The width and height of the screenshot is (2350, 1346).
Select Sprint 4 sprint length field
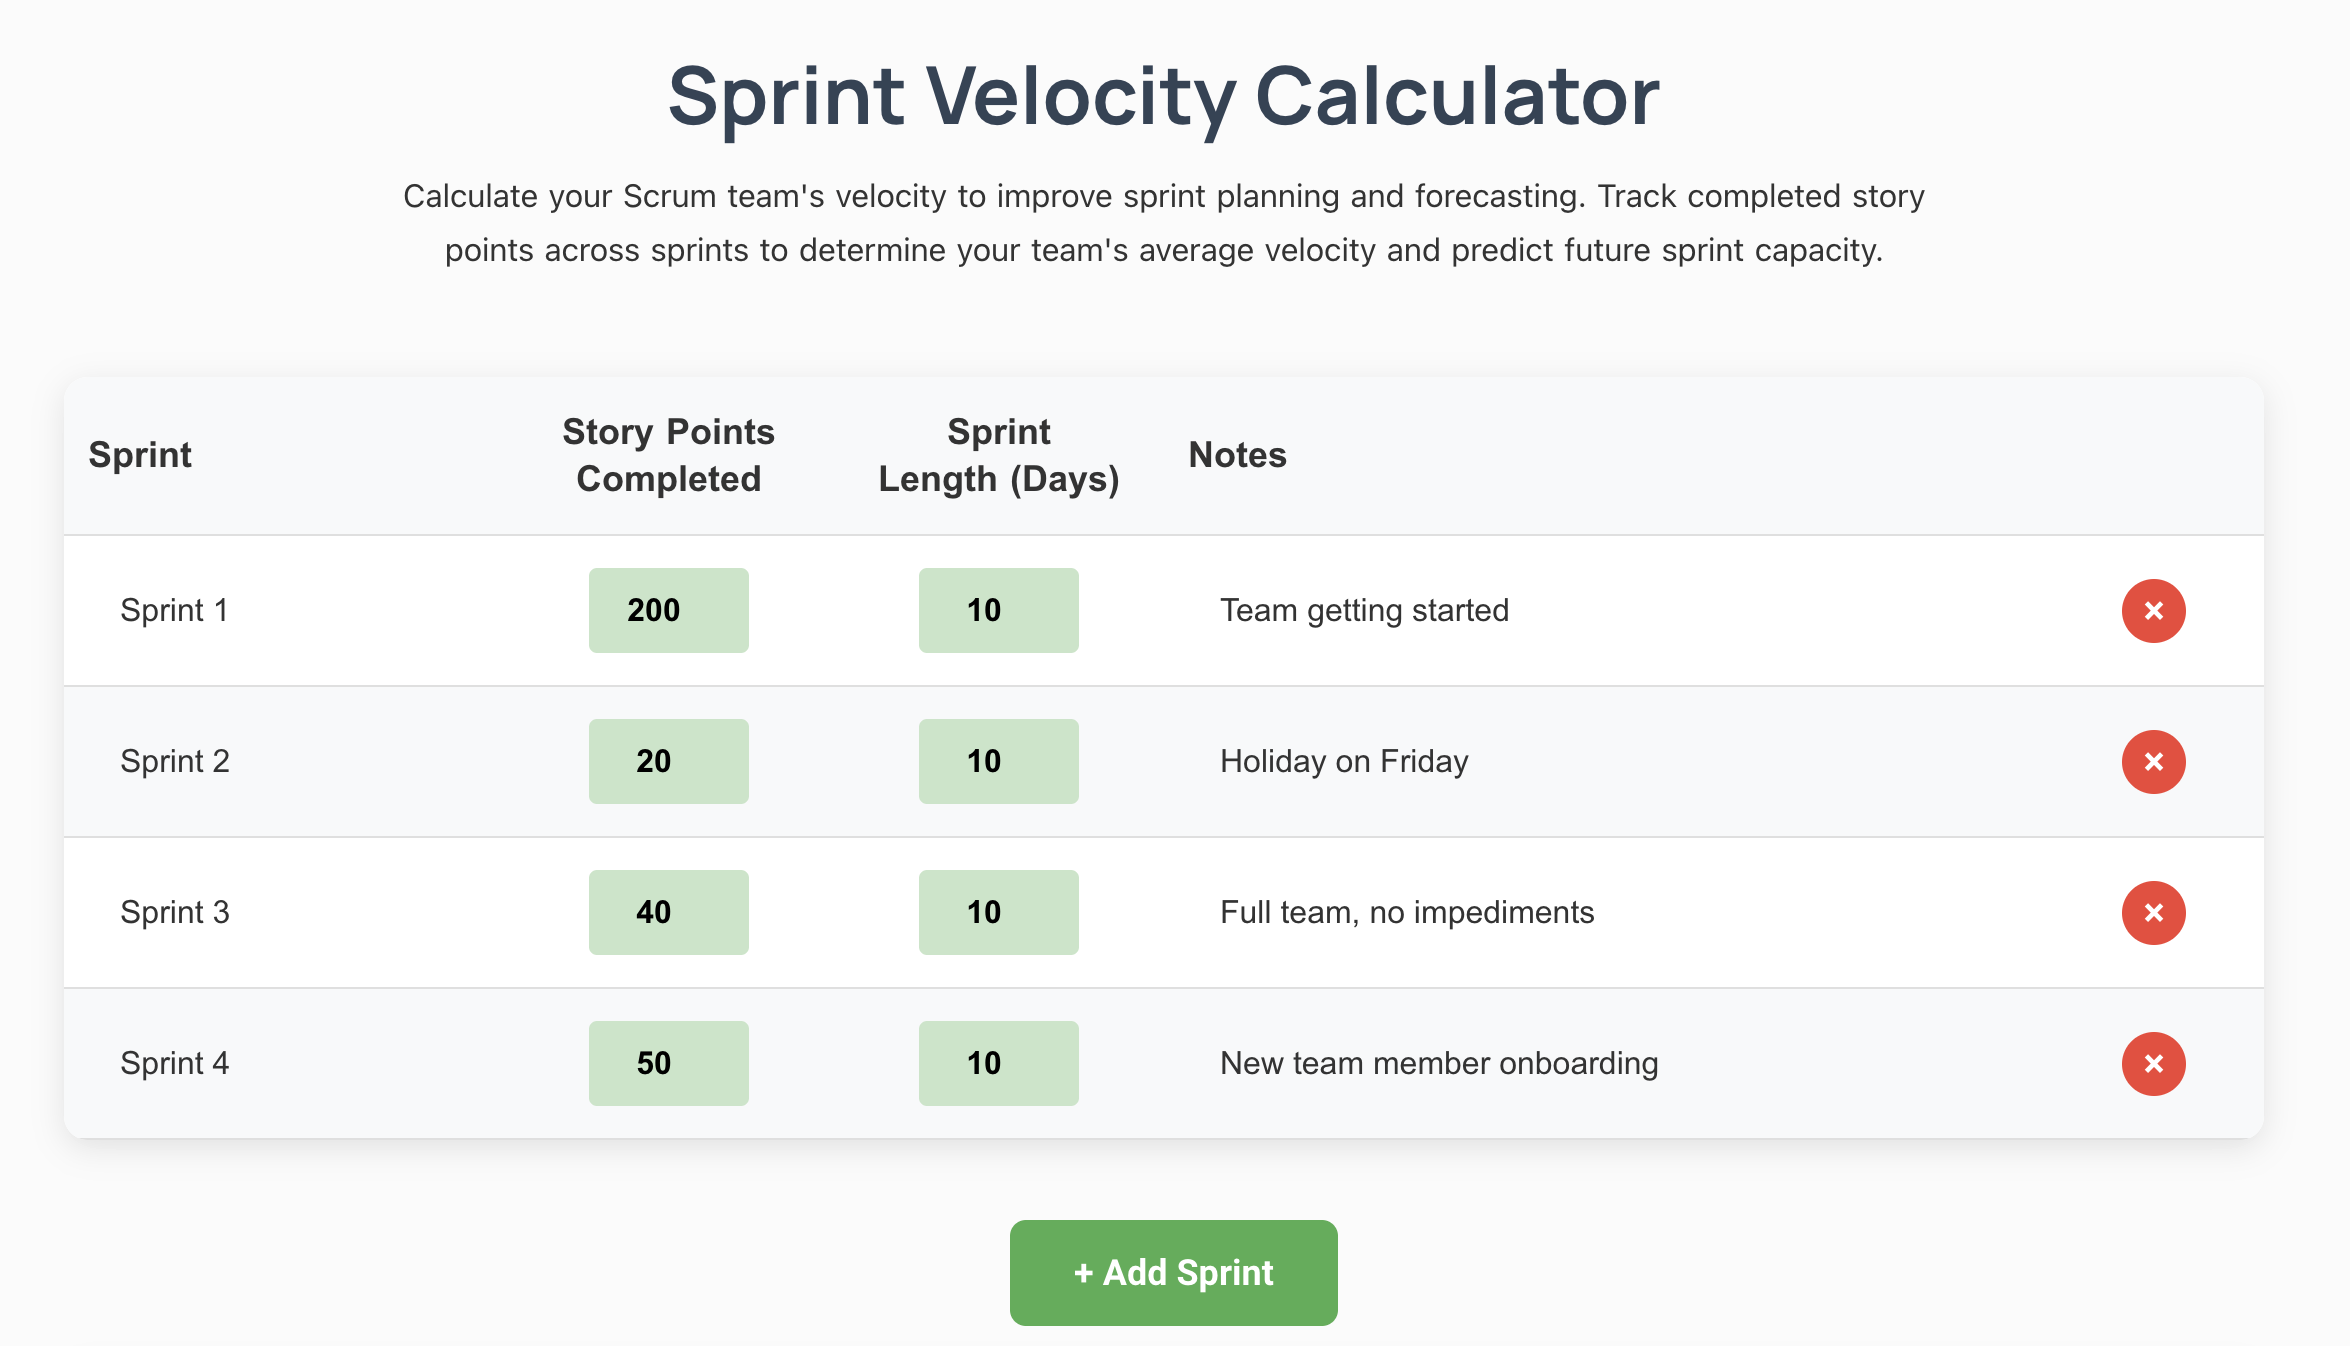[998, 1064]
